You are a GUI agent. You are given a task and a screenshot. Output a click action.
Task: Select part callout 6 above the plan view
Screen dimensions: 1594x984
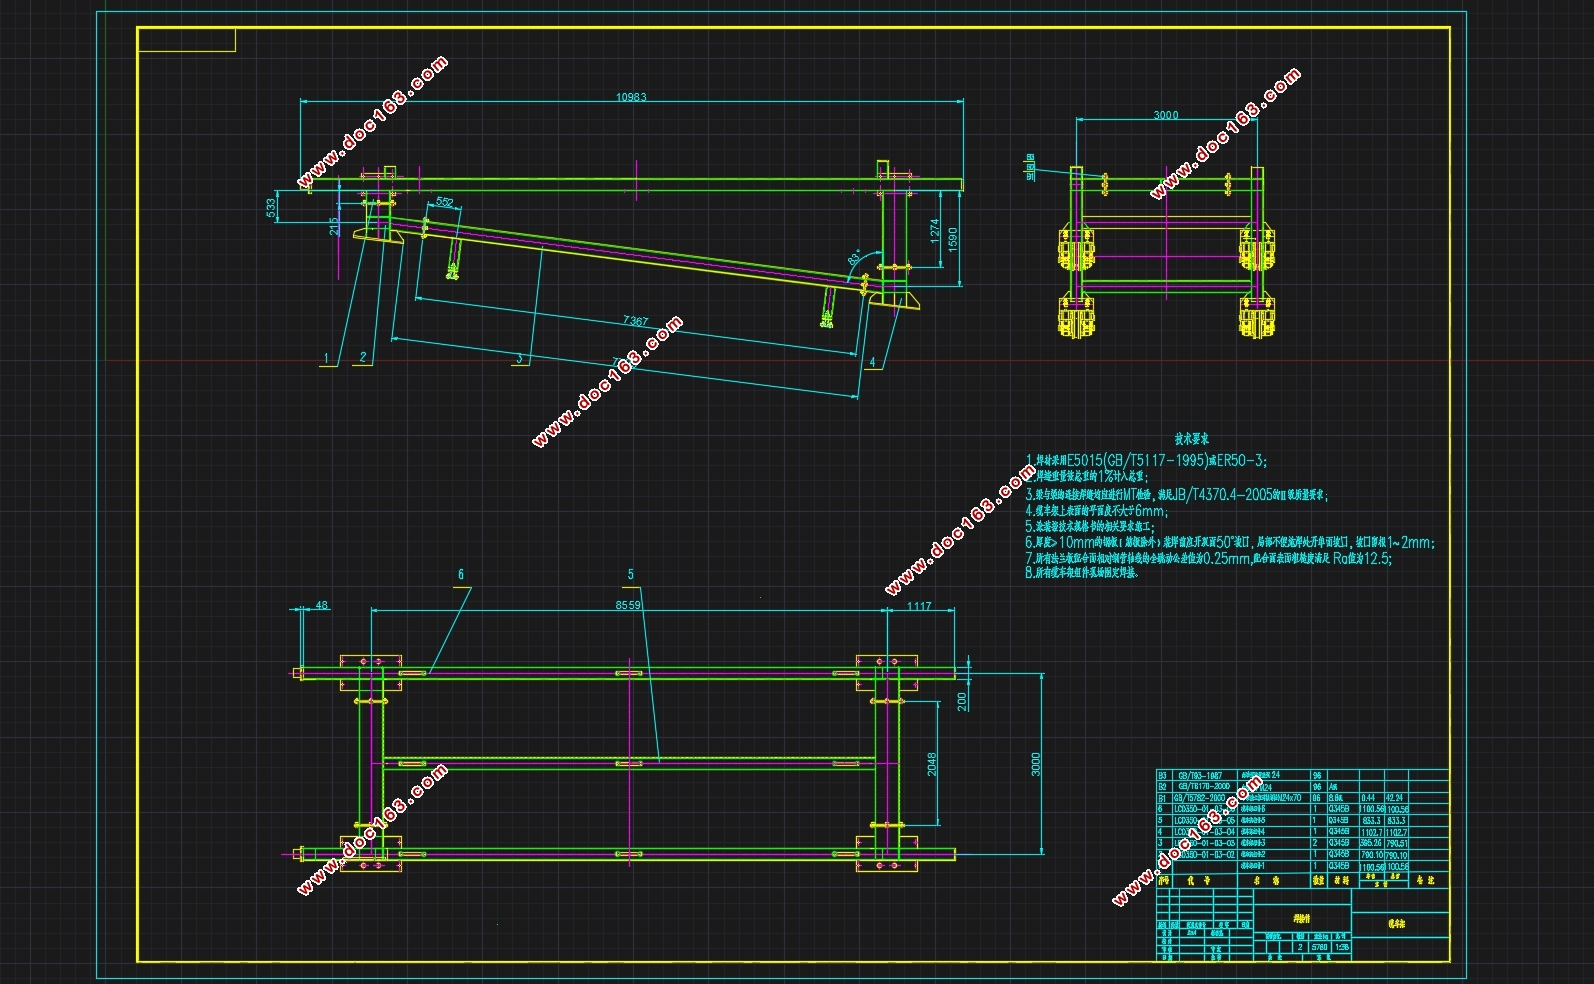click(461, 574)
